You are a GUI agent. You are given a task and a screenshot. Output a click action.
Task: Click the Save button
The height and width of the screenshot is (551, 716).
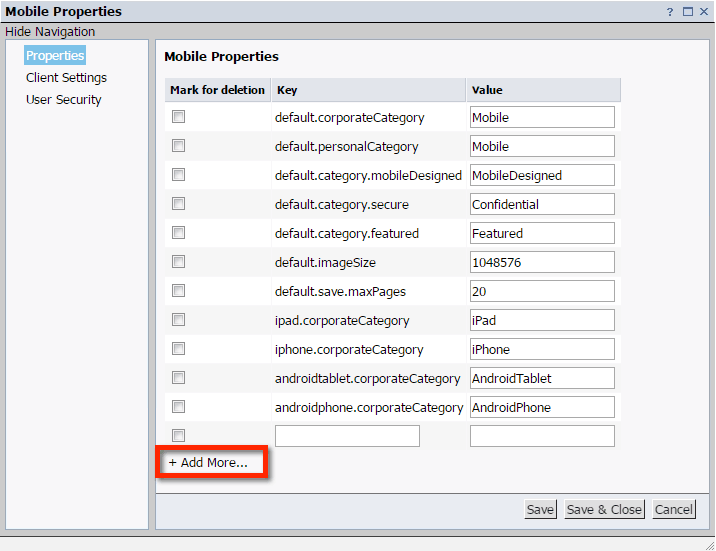point(540,510)
